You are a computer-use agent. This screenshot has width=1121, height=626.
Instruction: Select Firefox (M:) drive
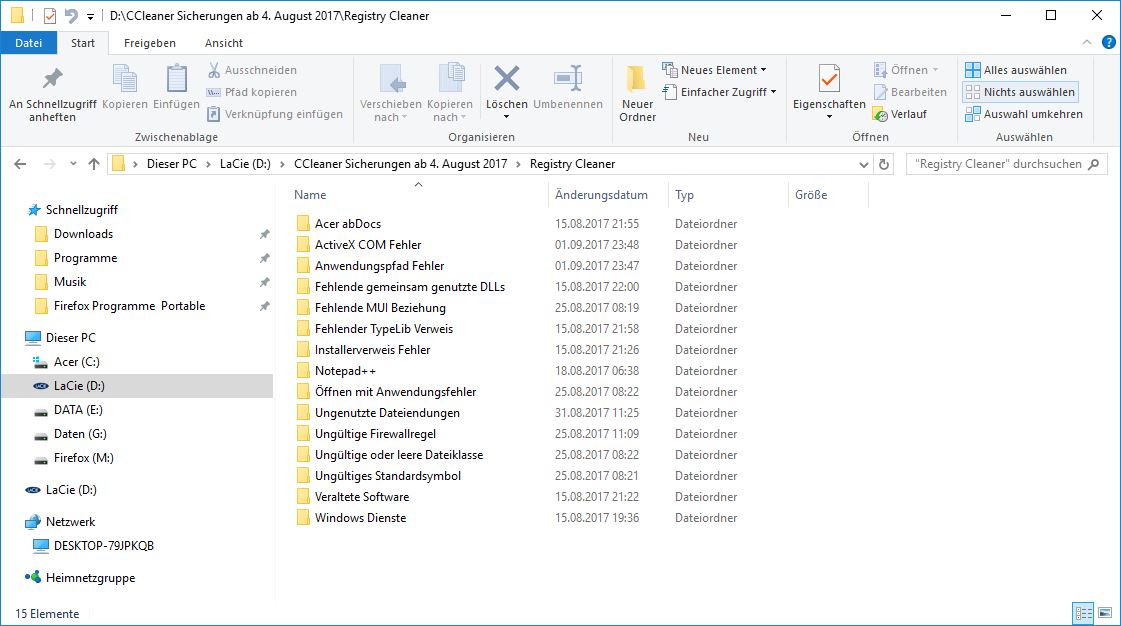click(x=83, y=458)
